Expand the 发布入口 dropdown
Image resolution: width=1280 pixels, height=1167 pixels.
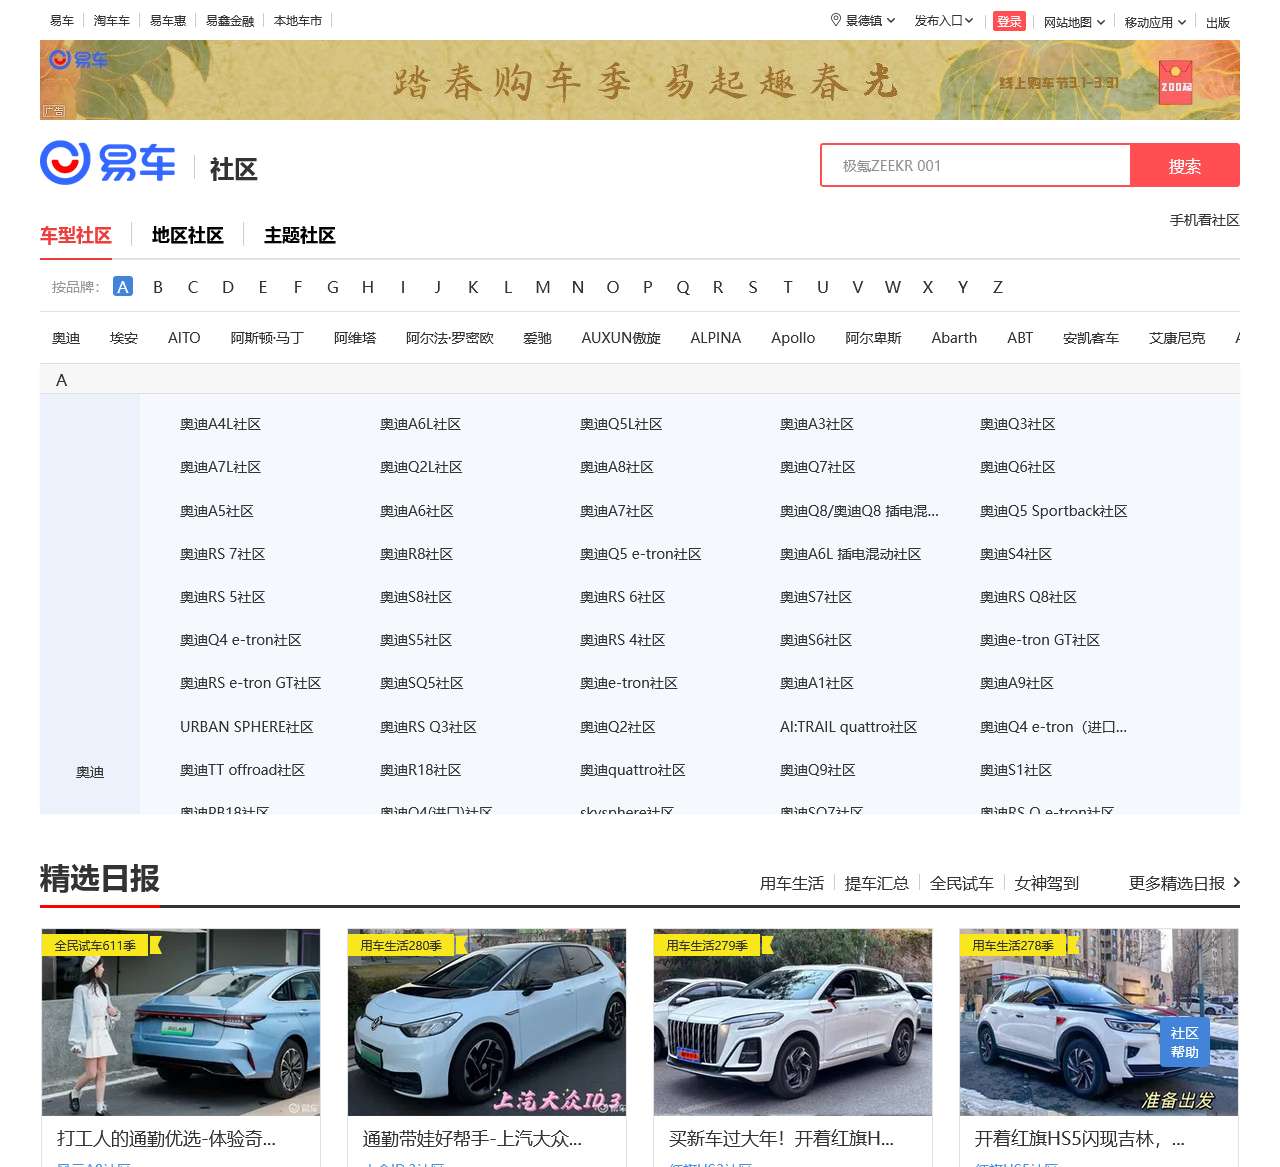(x=944, y=20)
